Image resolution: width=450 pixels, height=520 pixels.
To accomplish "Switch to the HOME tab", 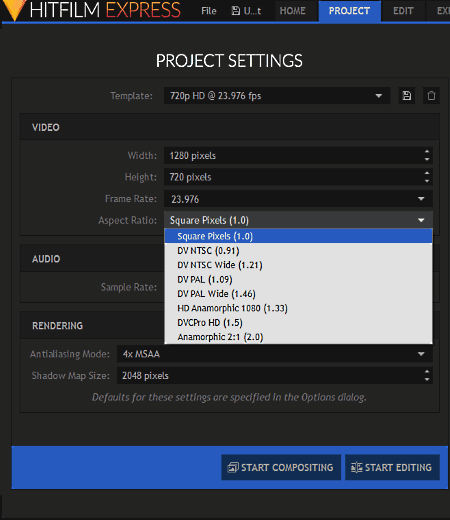I will coord(293,11).
